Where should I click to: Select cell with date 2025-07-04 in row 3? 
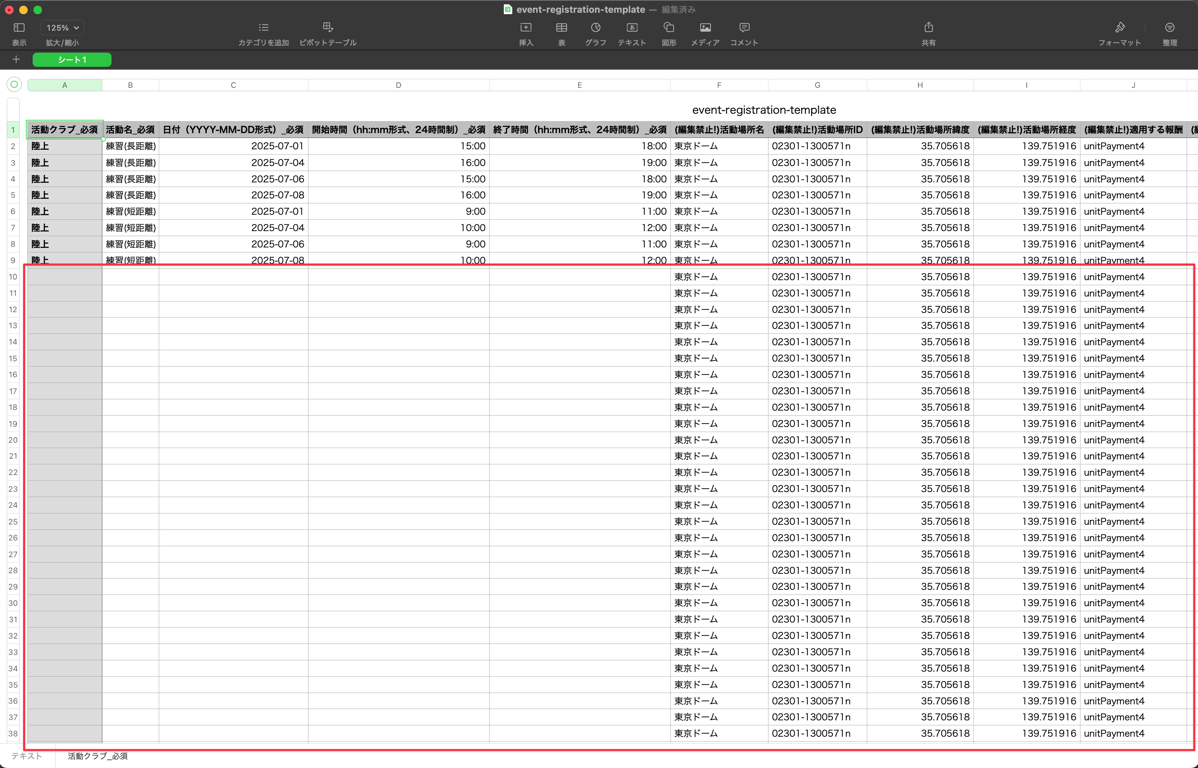[x=233, y=162]
